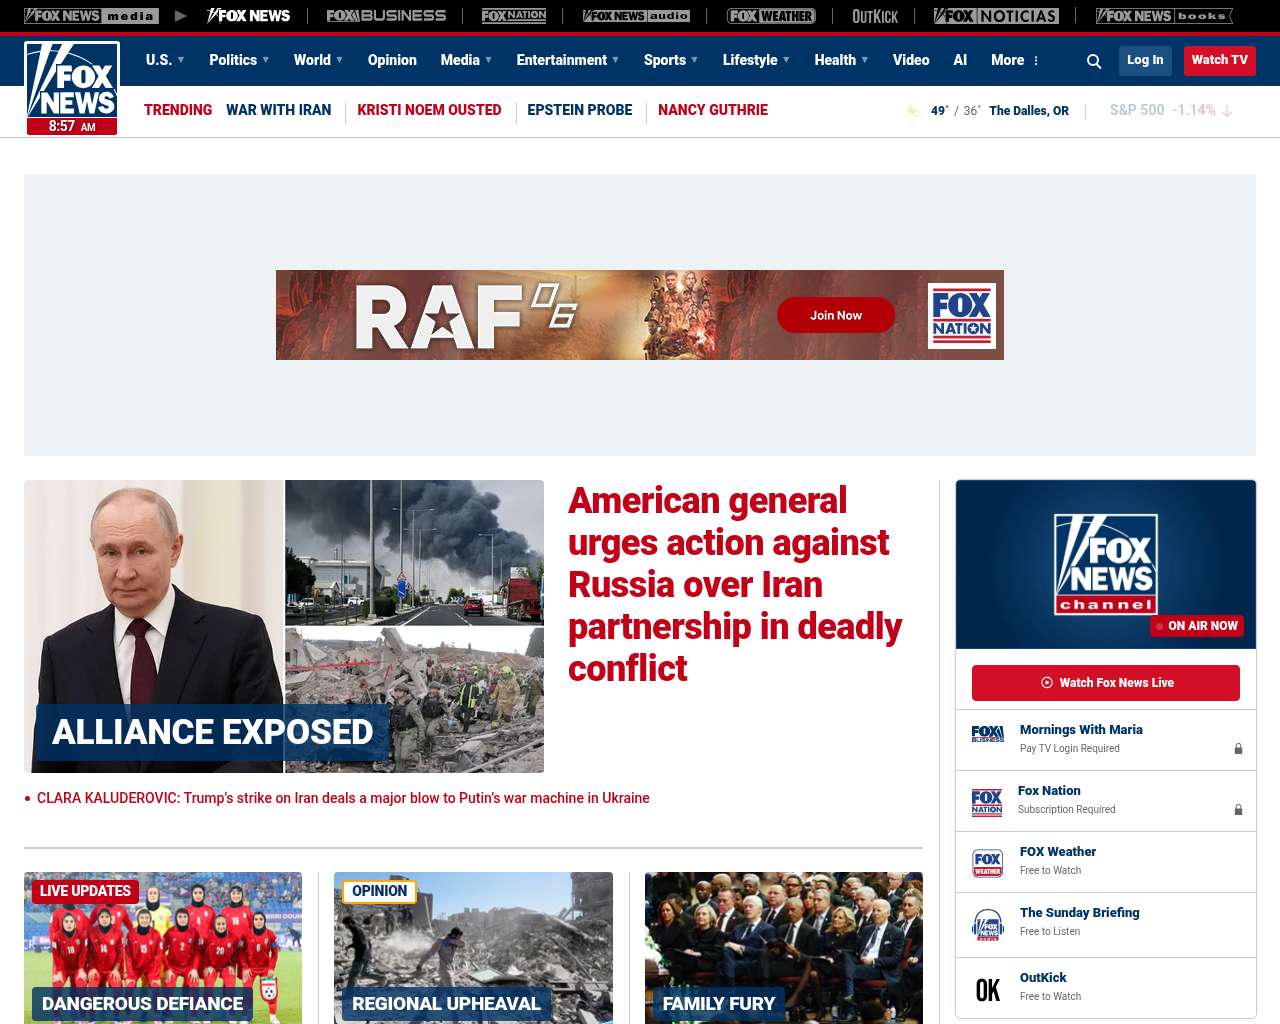
Task: Open Fox Weather logo in top bar
Action: coord(771,16)
